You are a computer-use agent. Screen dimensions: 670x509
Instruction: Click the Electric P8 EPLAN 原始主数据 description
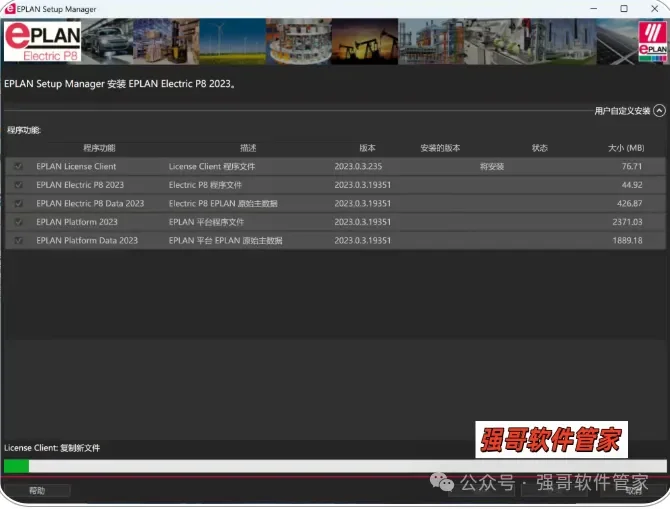[x=223, y=203]
